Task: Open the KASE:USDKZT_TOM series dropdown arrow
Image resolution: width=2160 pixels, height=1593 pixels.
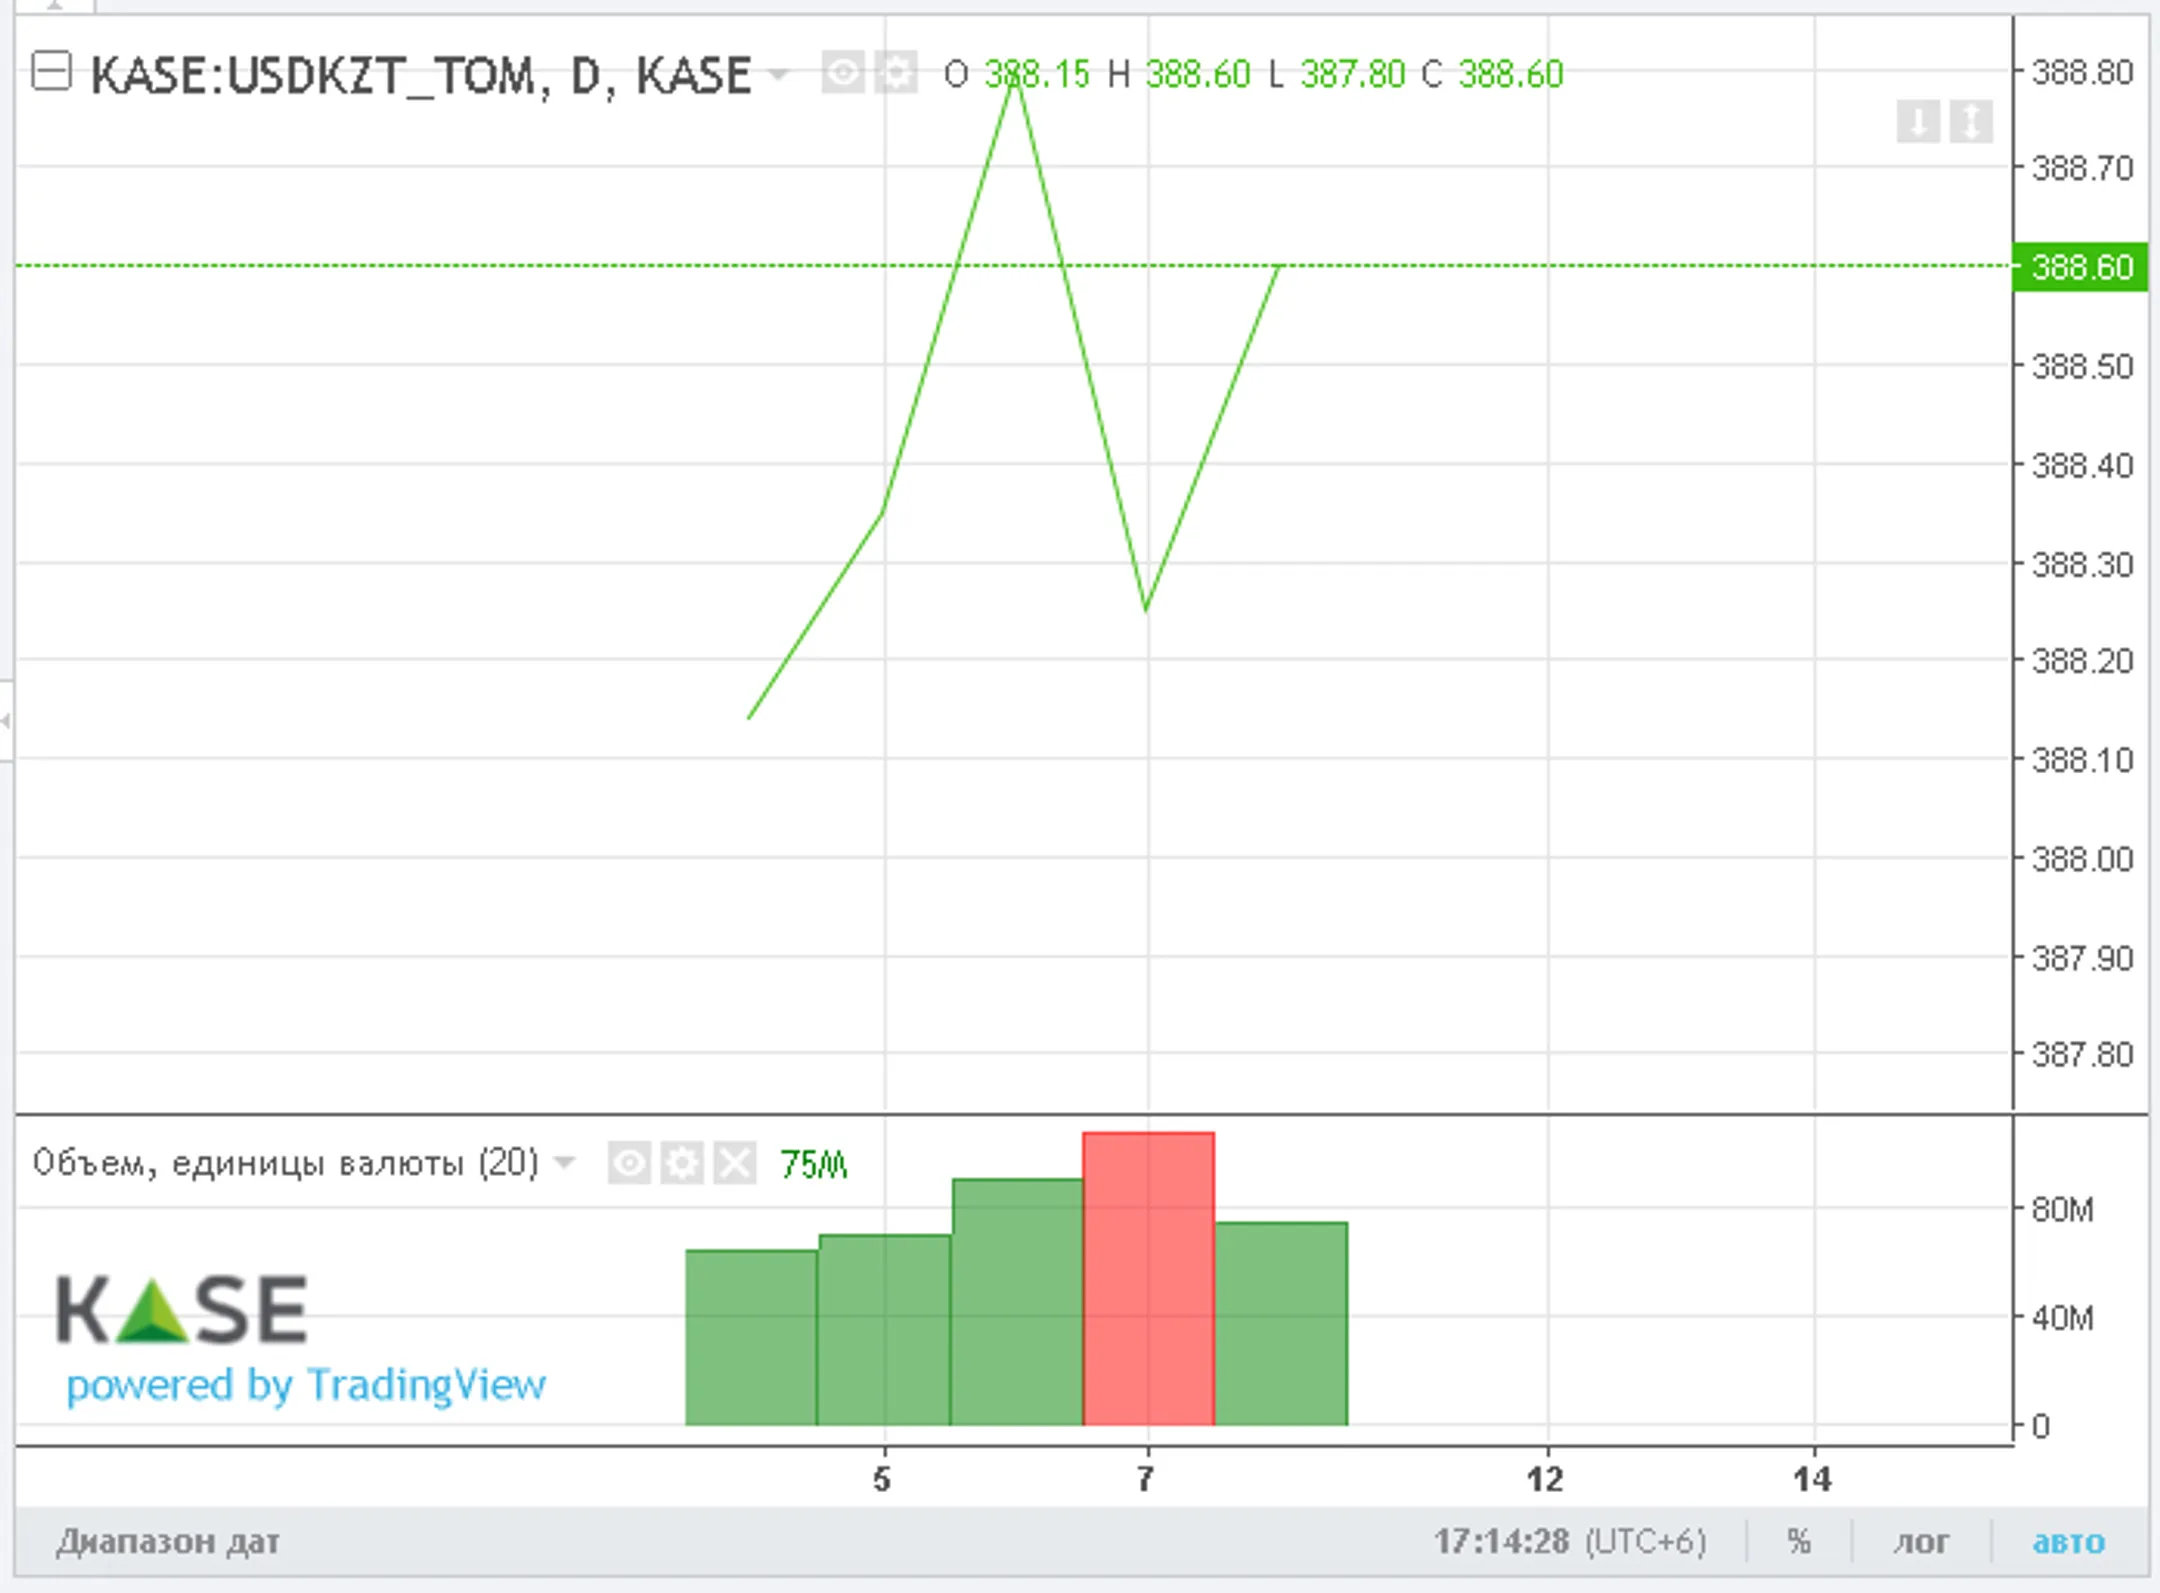Action: tap(778, 74)
